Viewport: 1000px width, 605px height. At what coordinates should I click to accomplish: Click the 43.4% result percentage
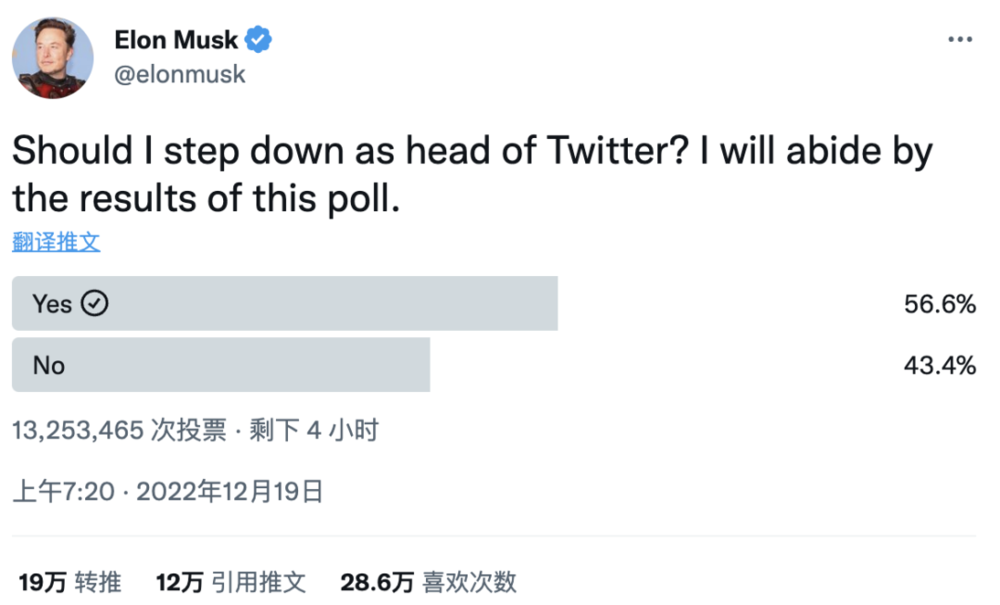point(939,366)
